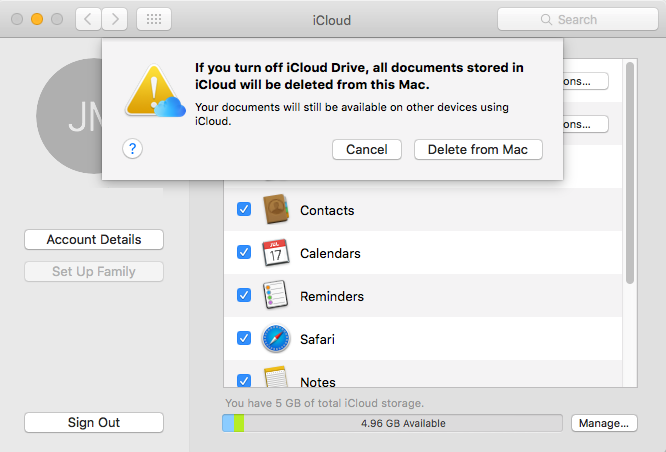Click the Reminders label
Image resolution: width=666 pixels, height=452 pixels.
click(332, 296)
